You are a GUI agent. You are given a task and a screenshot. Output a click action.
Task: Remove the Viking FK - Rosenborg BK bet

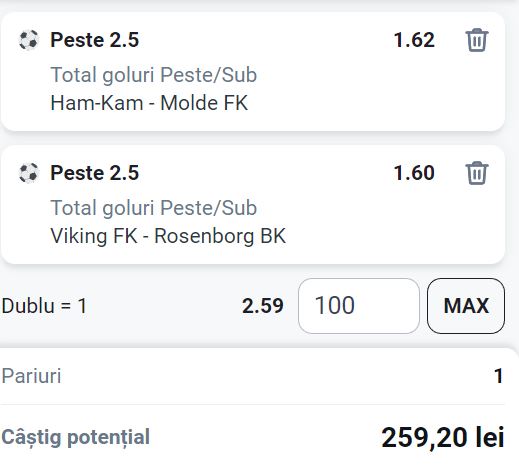[x=477, y=173]
